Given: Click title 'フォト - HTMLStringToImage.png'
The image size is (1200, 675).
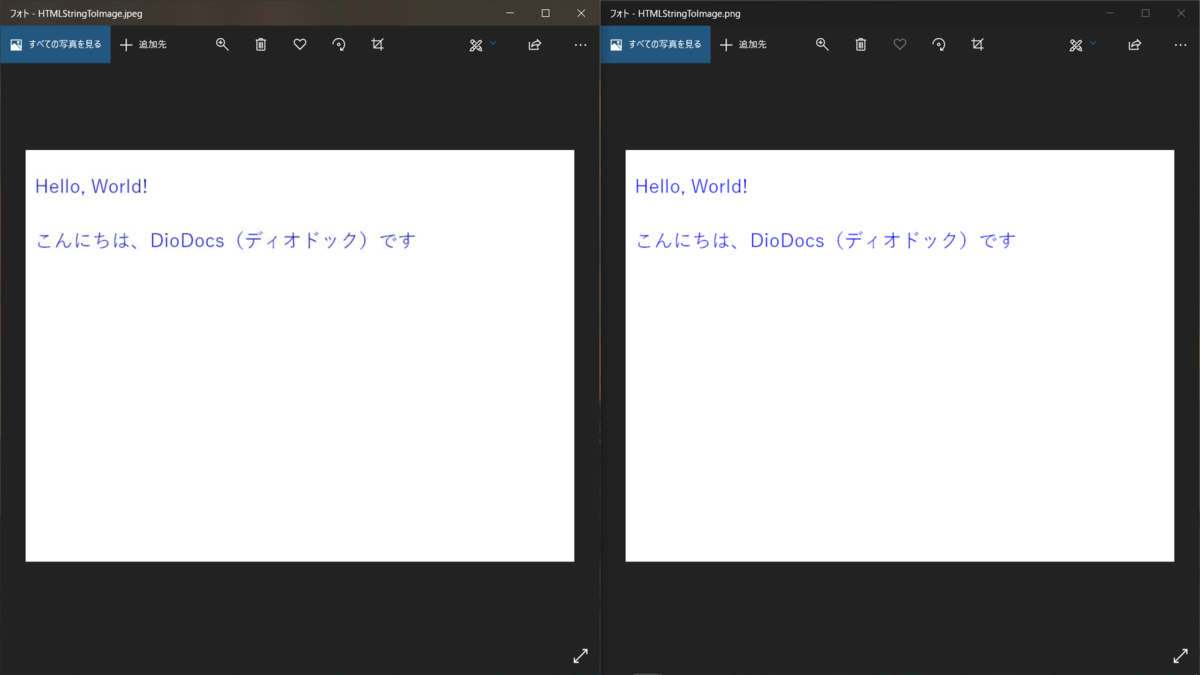Looking at the screenshot, I should tap(675, 14).
